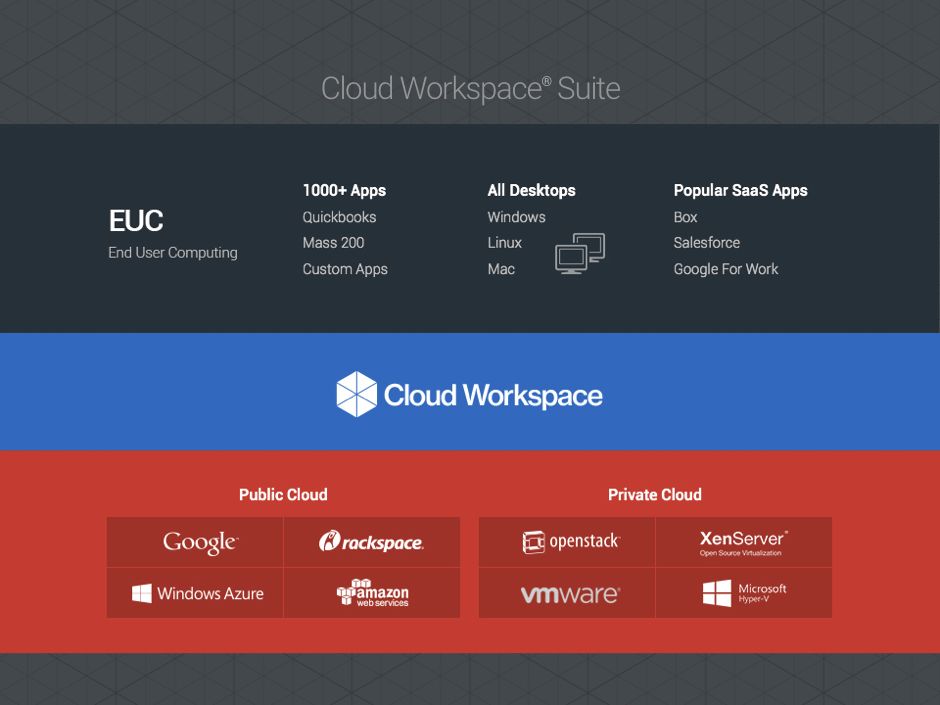Click the desktop monitors icon
Screen dimensions: 940x705
pyautogui.click(x=580, y=254)
